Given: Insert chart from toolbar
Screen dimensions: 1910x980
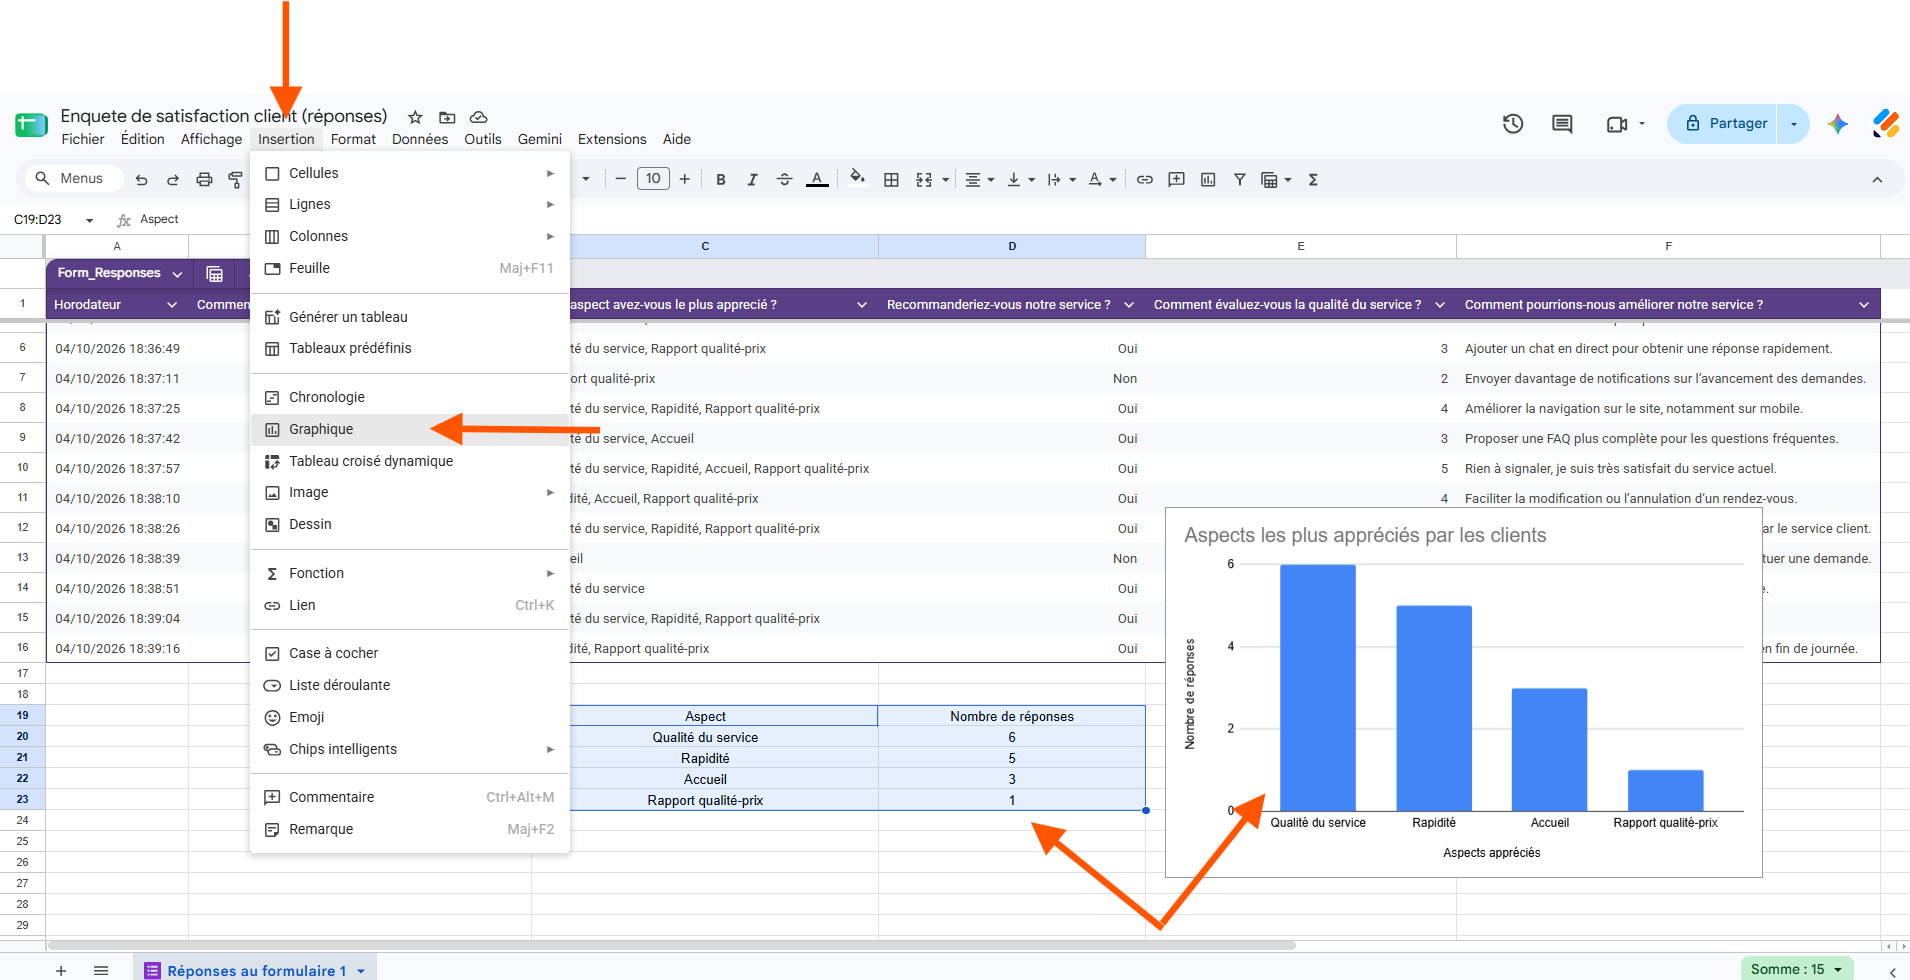Looking at the screenshot, I should 1208,180.
